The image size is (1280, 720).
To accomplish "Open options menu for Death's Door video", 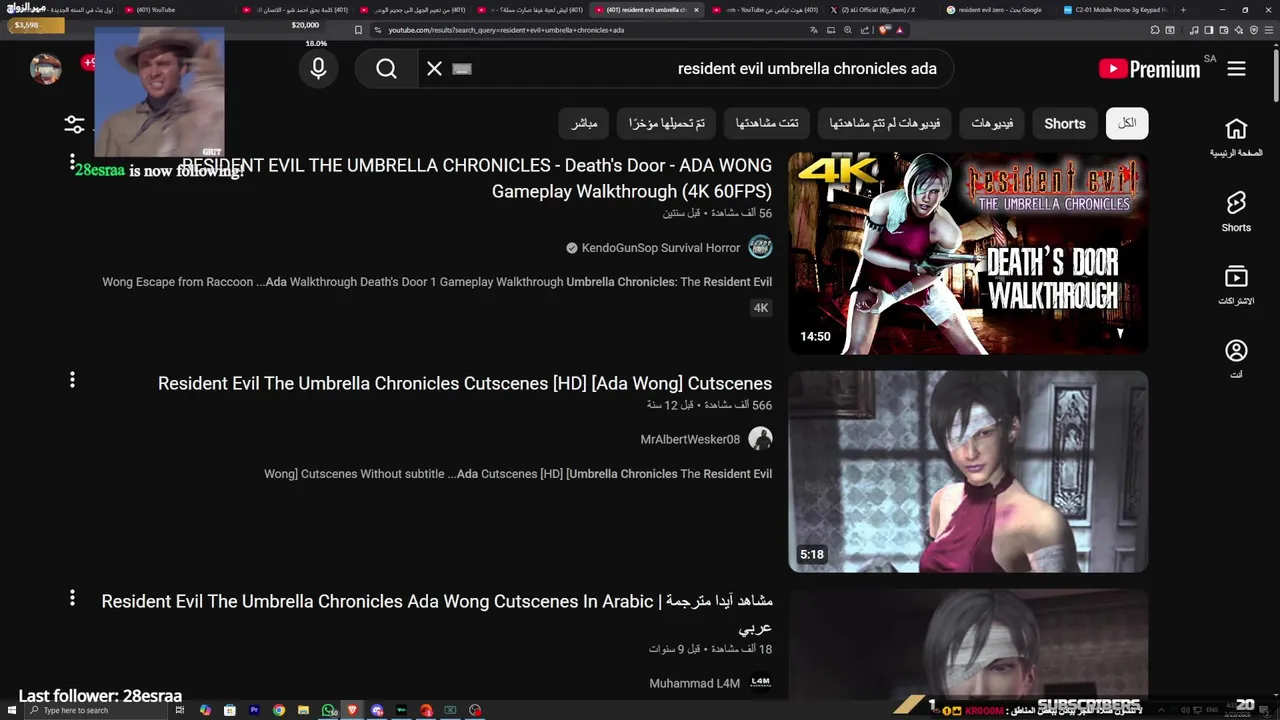I will (72, 162).
